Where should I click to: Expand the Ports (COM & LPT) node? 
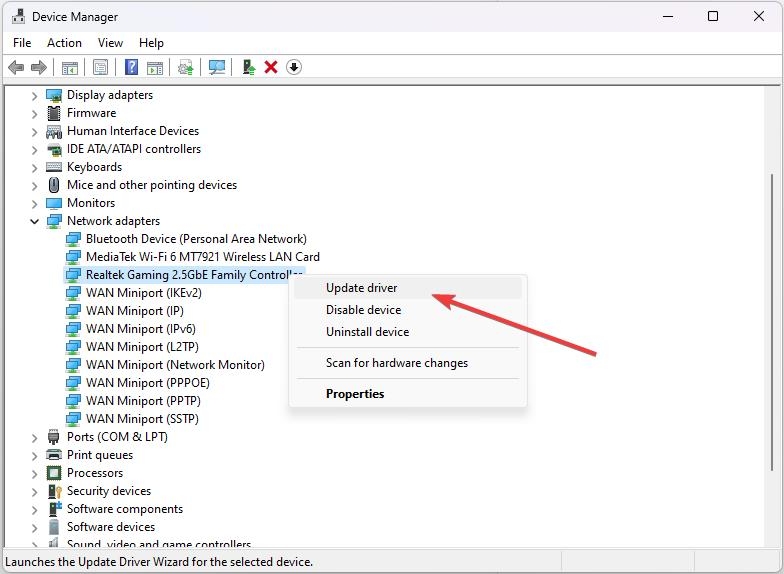34,438
